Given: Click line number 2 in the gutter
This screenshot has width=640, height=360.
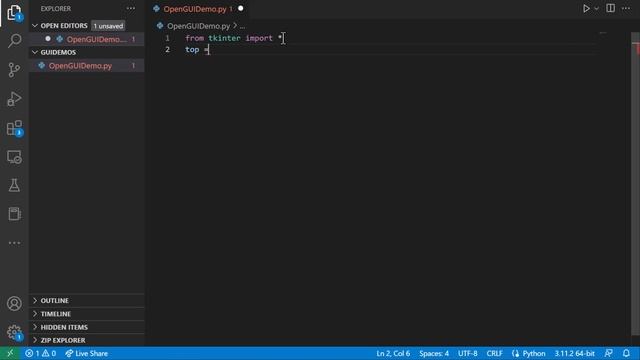Looking at the screenshot, I should [x=167, y=49].
